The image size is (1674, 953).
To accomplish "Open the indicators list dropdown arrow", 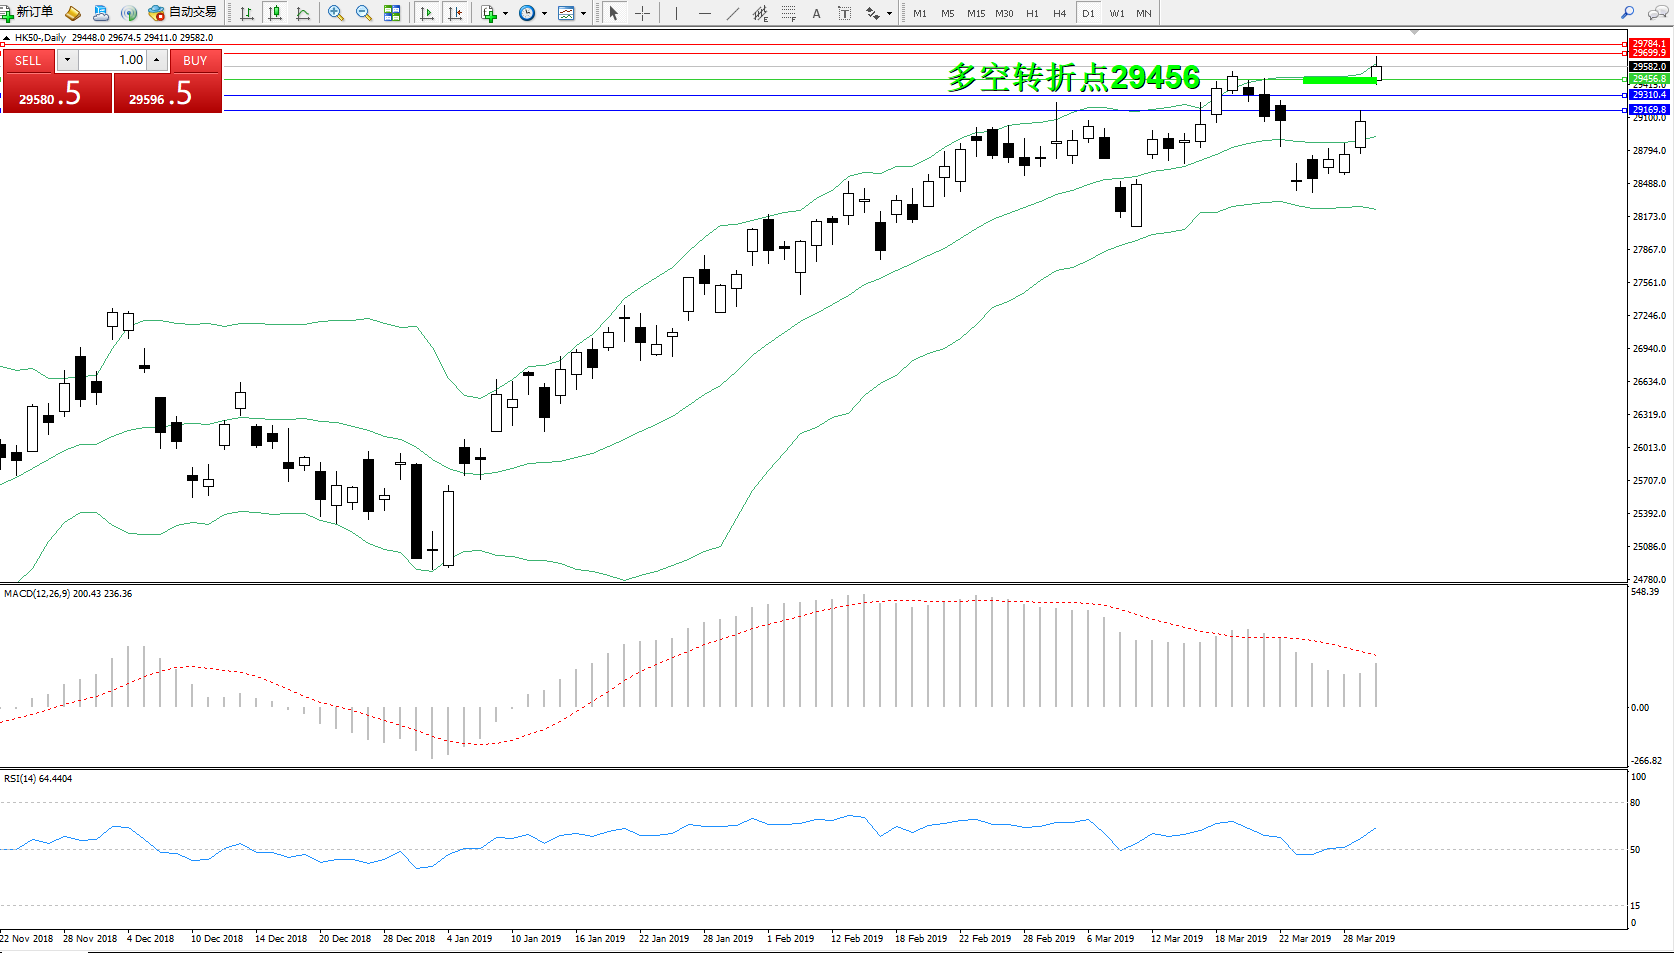I will coord(505,14).
